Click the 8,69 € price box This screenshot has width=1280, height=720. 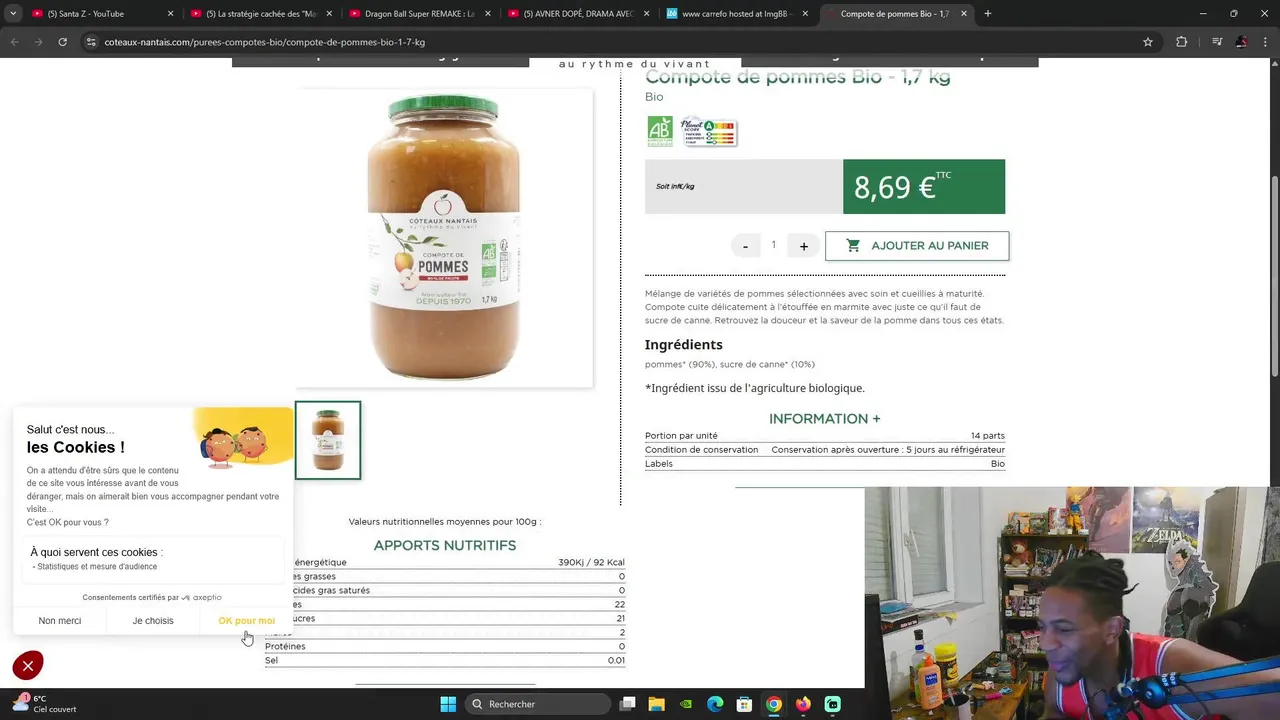924,187
